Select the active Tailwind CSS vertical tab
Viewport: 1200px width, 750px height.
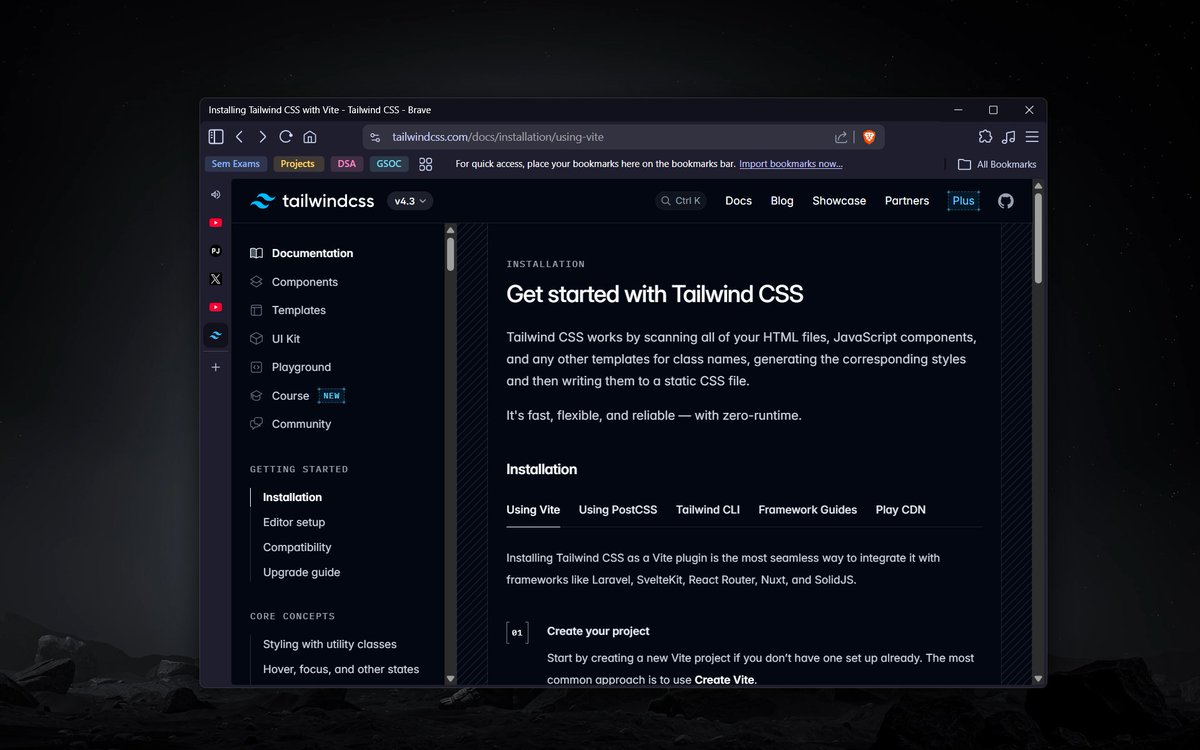[215, 336]
